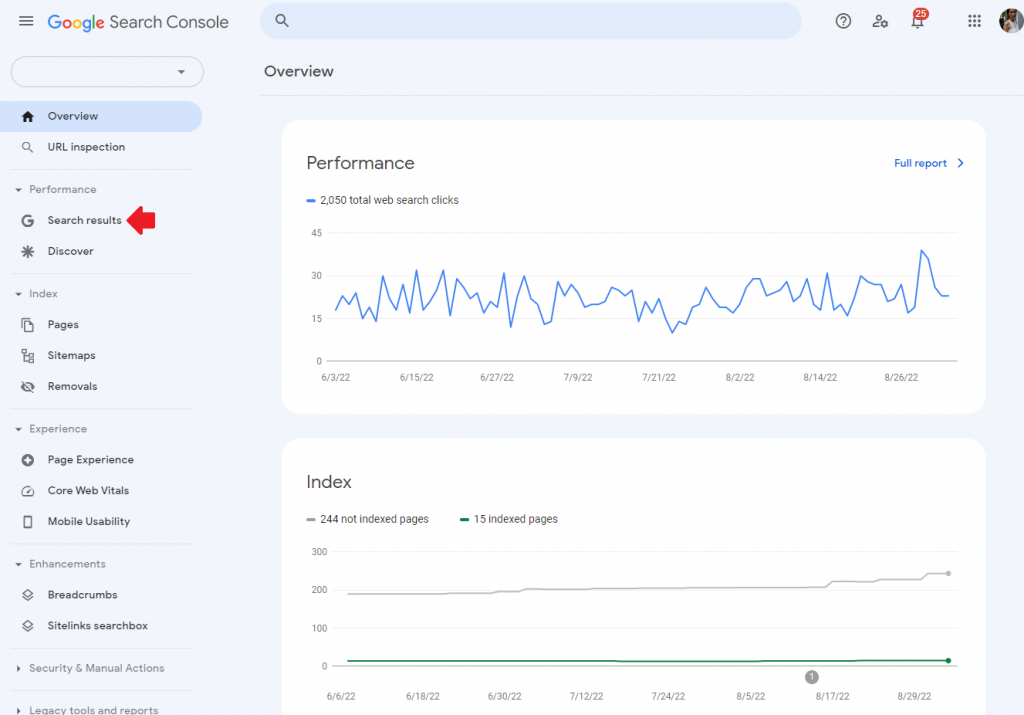Screen dimensions: 1024x715
Task: Click the search input field at top
Action: 530,20
